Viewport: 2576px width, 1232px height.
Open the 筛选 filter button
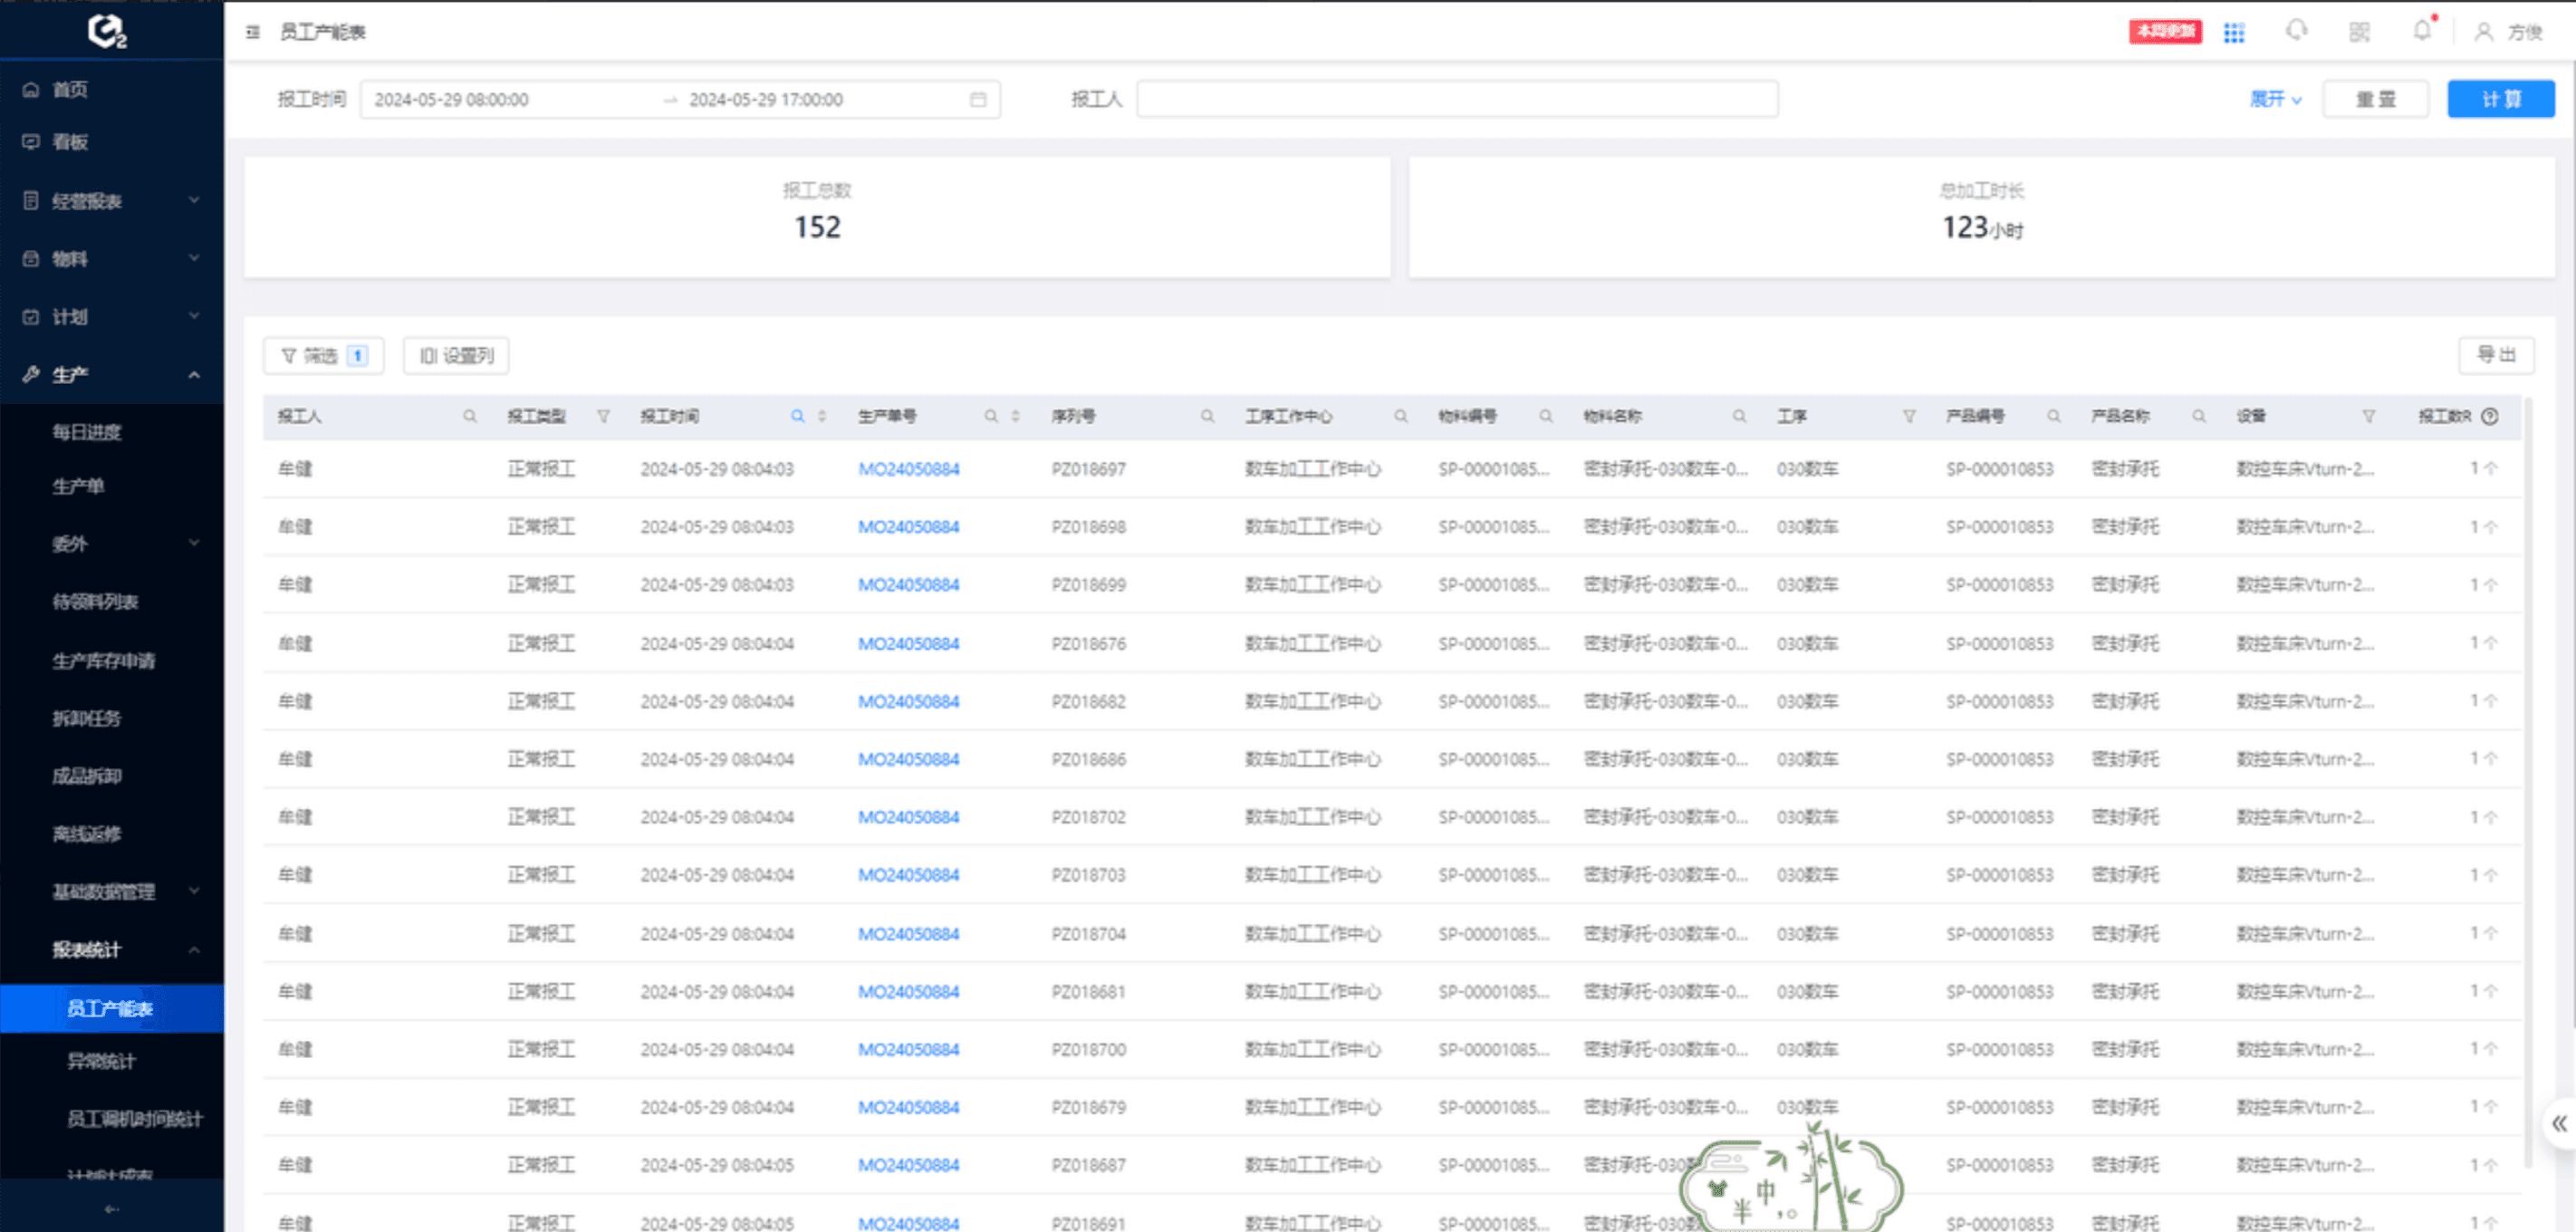tap(324, 356)
